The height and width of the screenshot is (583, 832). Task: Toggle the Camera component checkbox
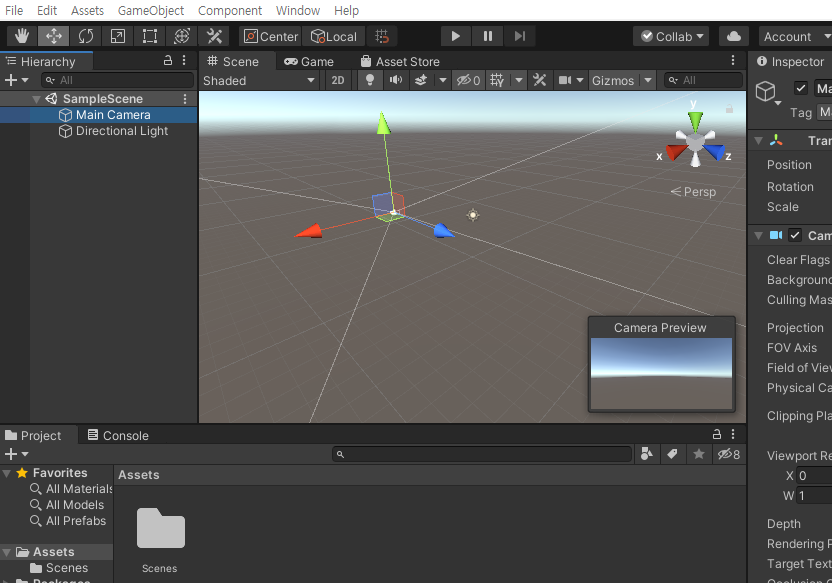[x=794, y=236]
